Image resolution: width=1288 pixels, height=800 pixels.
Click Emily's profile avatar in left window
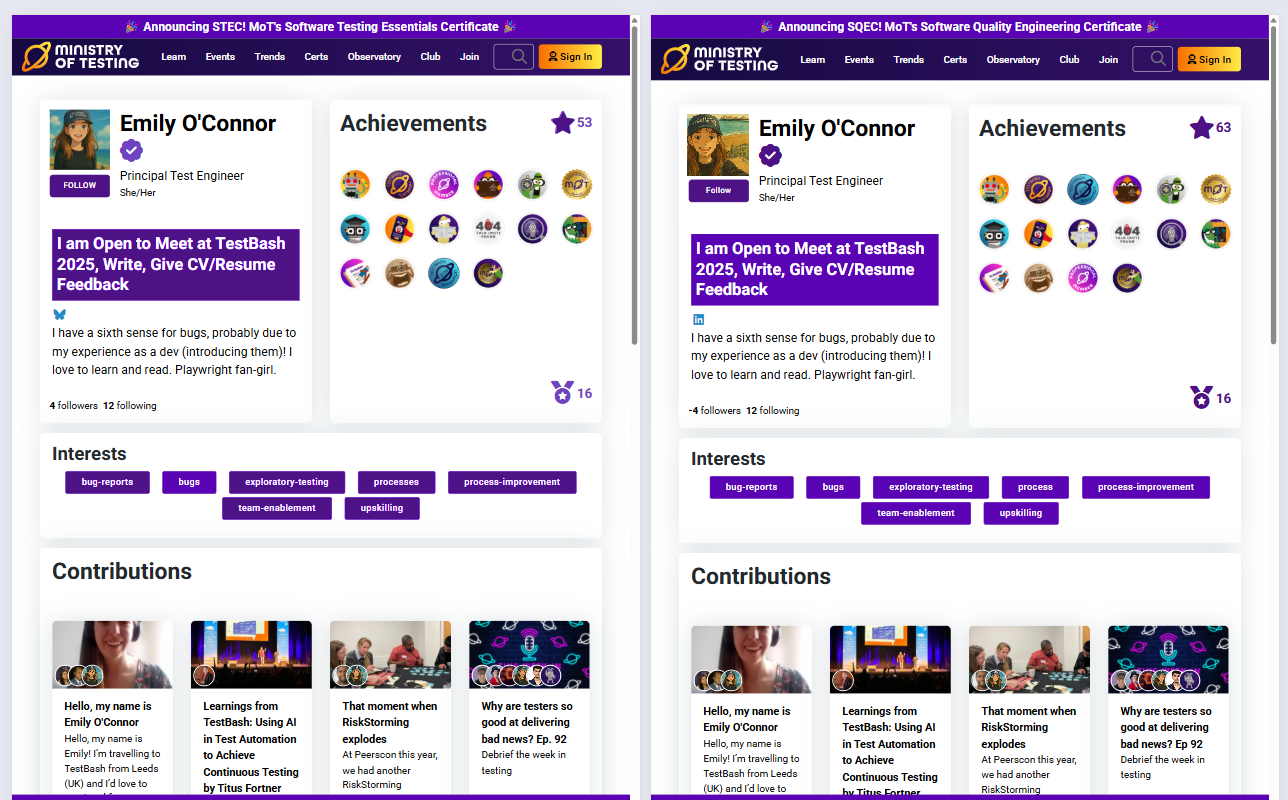80,140
